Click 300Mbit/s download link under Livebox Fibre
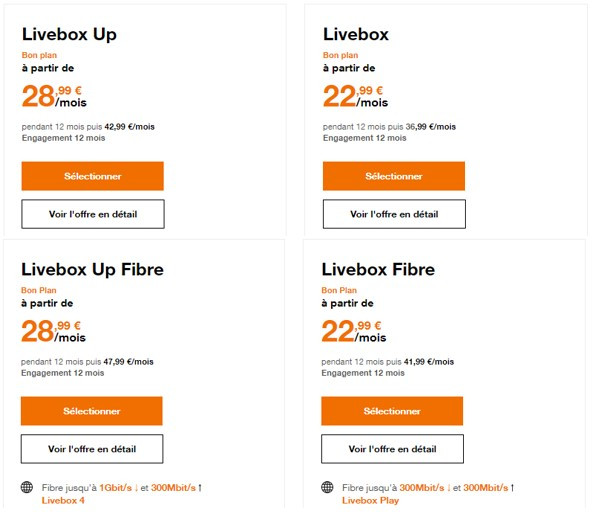The width and height of the screenshot is (595, 525). click(422, 487)
